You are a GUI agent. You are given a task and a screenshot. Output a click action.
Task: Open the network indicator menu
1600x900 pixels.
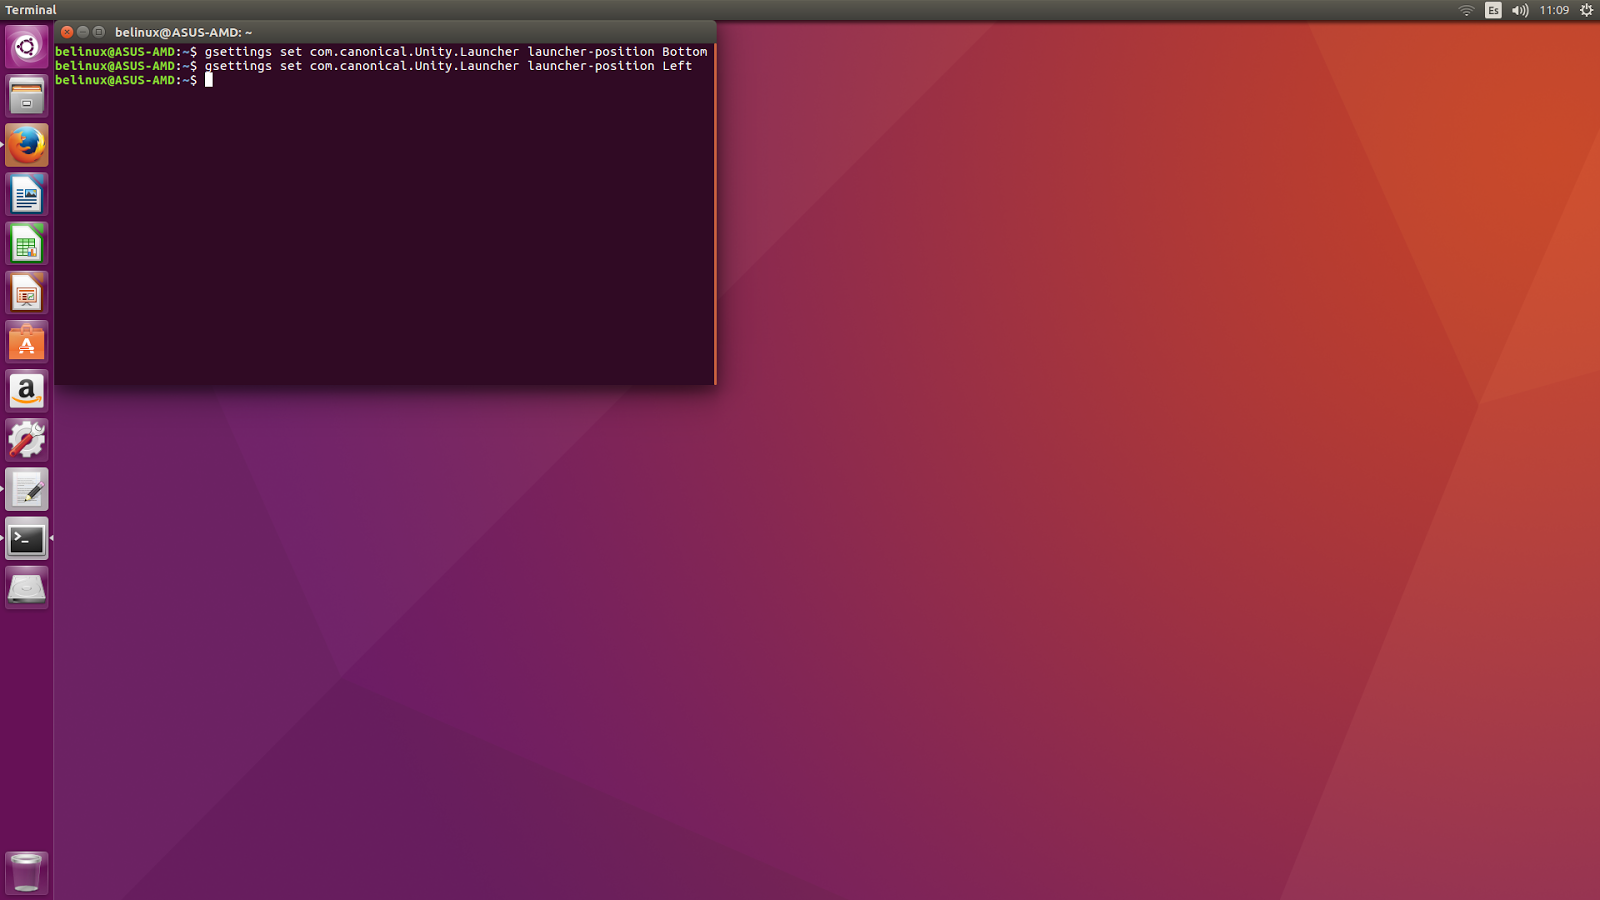[x=1466, y=9]
